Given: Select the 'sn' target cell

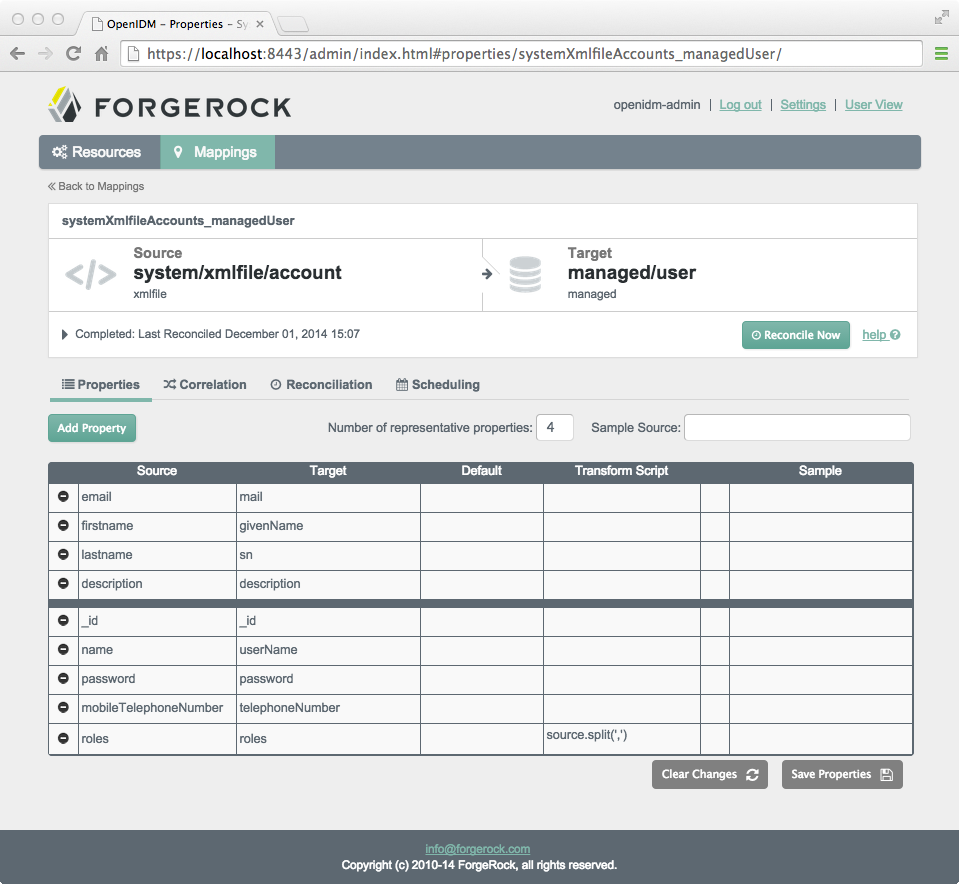Looking at the screenshot, I should tap(328, 555).
